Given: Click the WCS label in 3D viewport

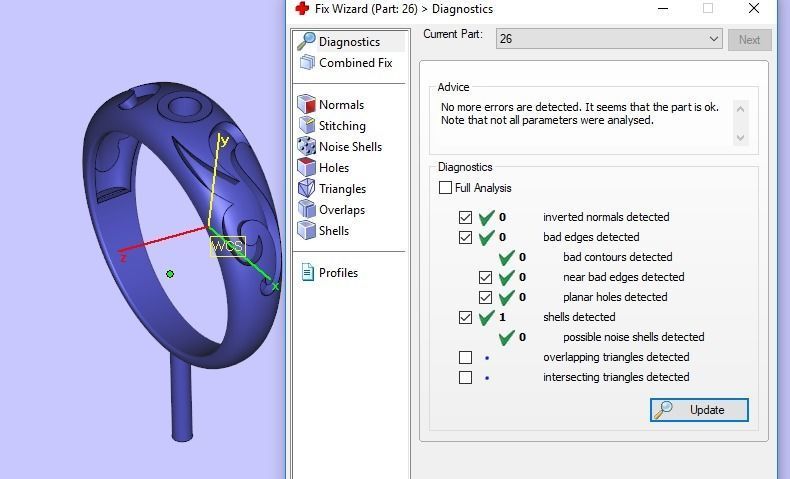Looking at the screenshot, I should [x=227, y=246].
